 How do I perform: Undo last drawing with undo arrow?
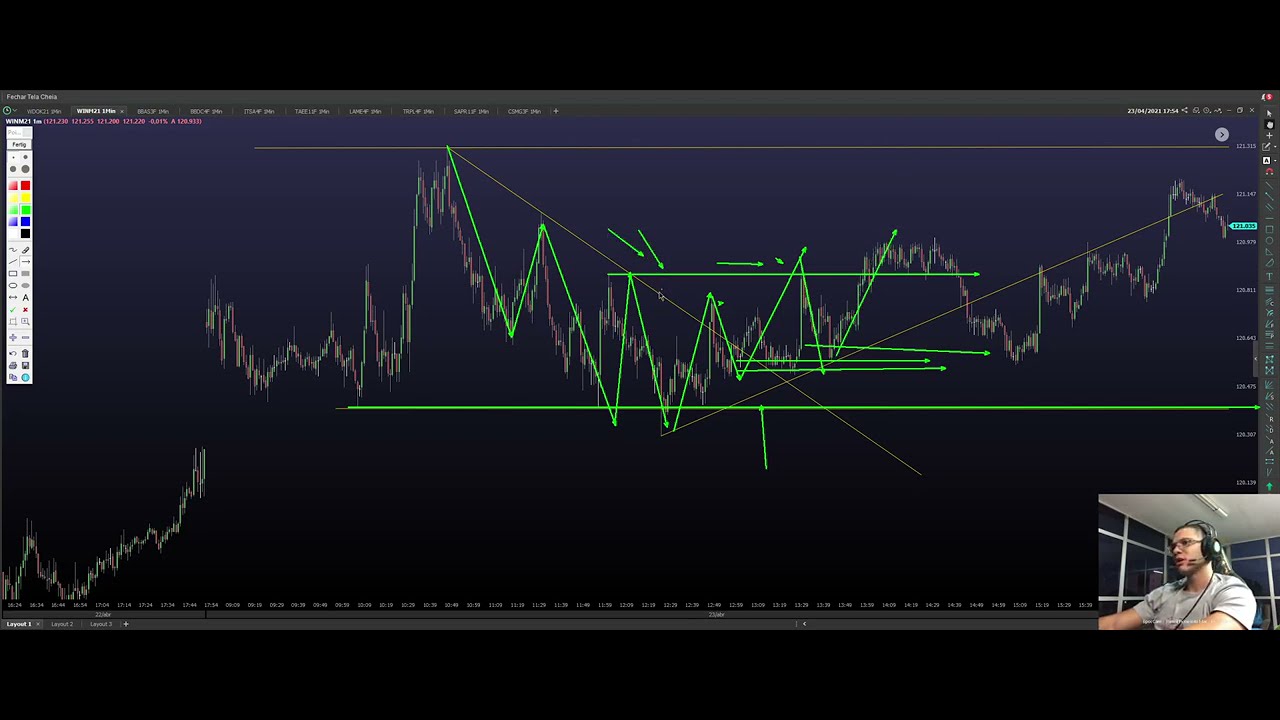(13, 353)
